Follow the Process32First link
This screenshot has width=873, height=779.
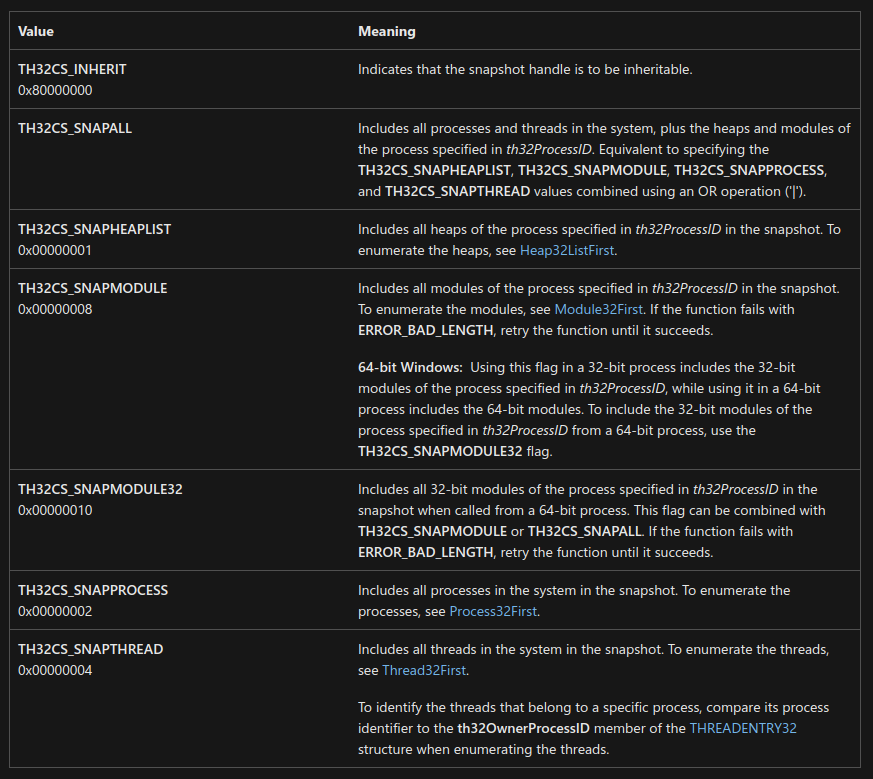pyautogui.click(x=494, y=611)
